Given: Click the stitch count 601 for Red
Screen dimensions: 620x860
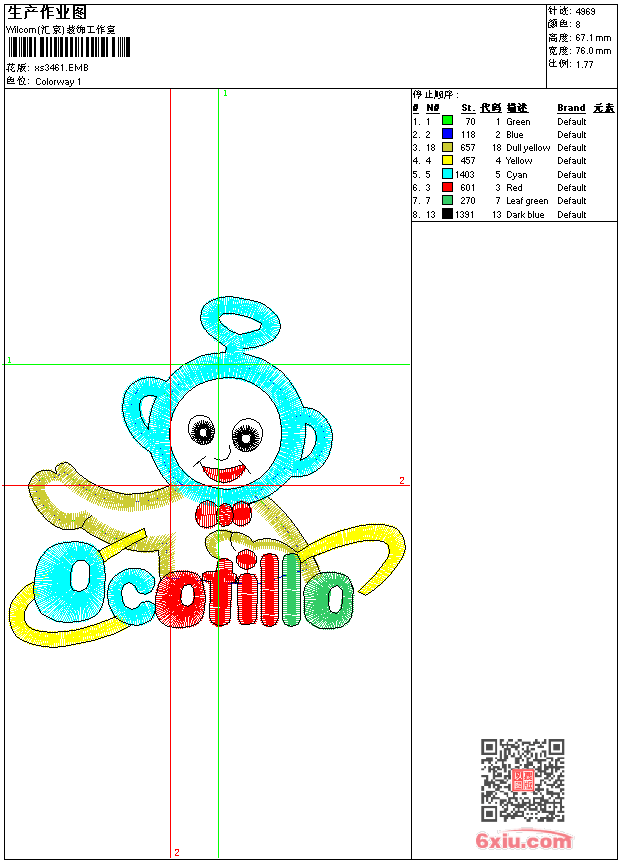Looking at the screenshot, I should [467, 188].
